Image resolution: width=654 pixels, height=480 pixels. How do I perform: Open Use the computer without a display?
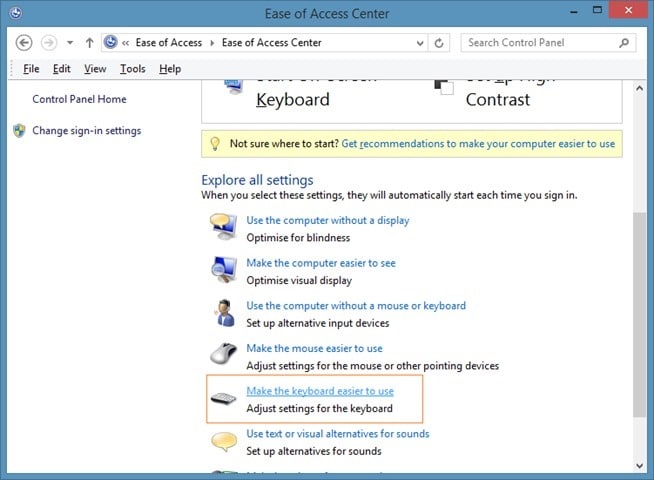click(328, 220)
